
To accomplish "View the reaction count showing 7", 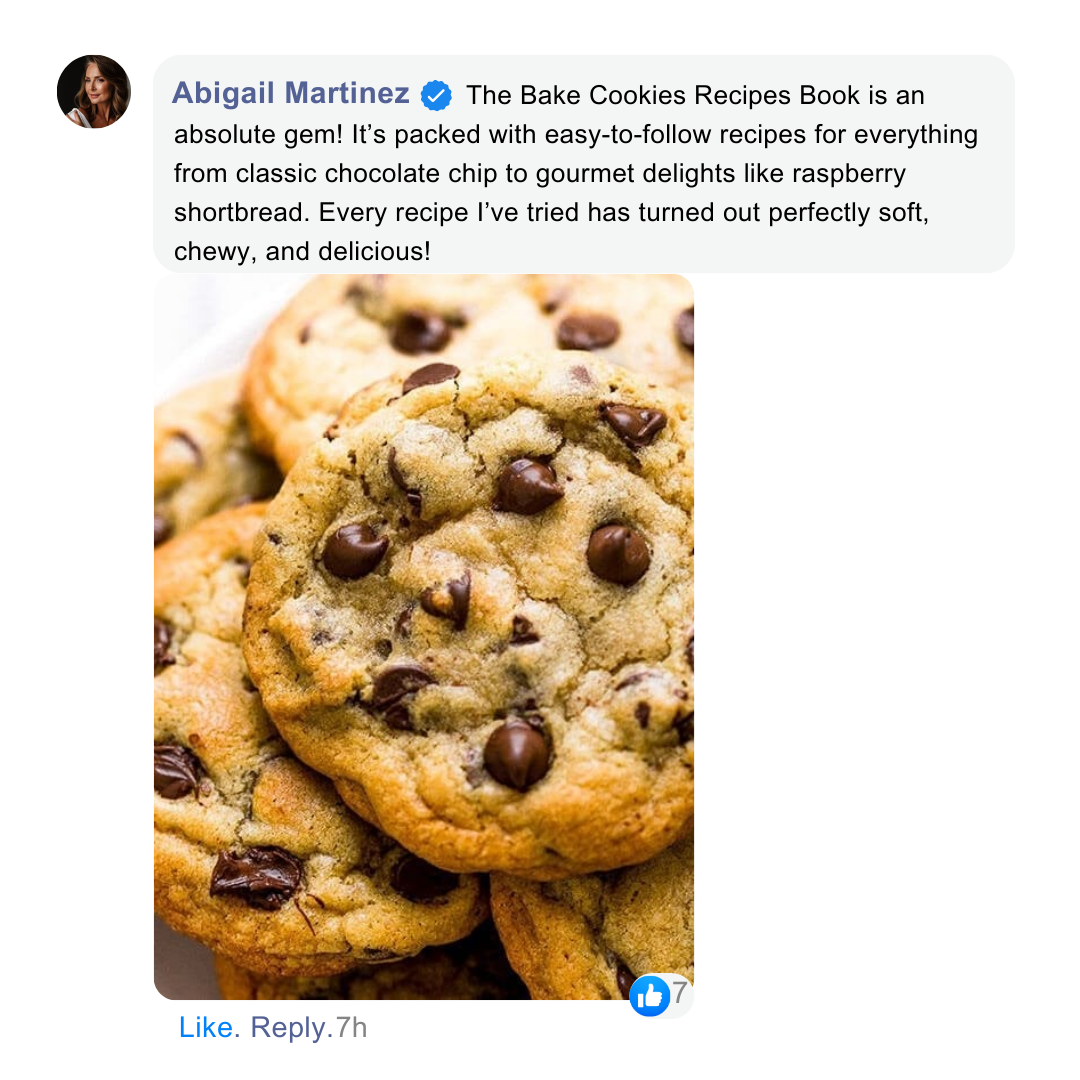I will point(680,993).
